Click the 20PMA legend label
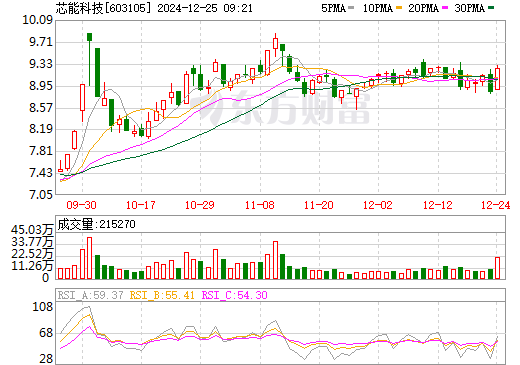The width and height of the screenshot is (520, 365). coord(423,8)
